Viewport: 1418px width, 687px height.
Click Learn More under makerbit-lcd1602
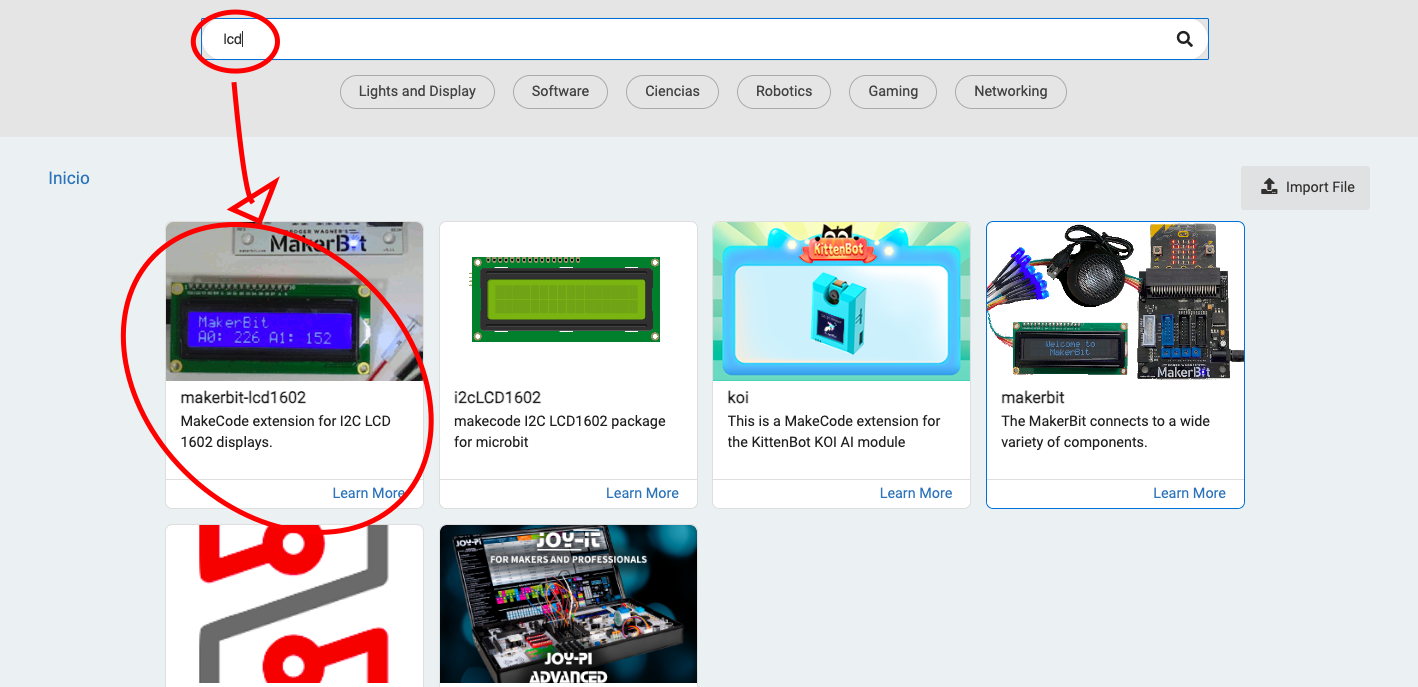[368, 493]
